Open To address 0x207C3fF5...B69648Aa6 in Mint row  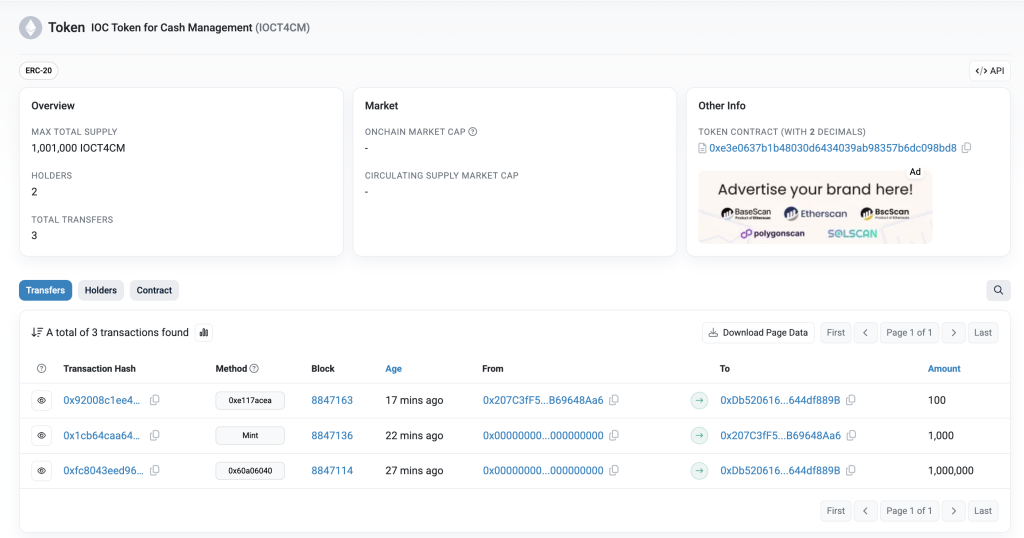click(780, 435)
